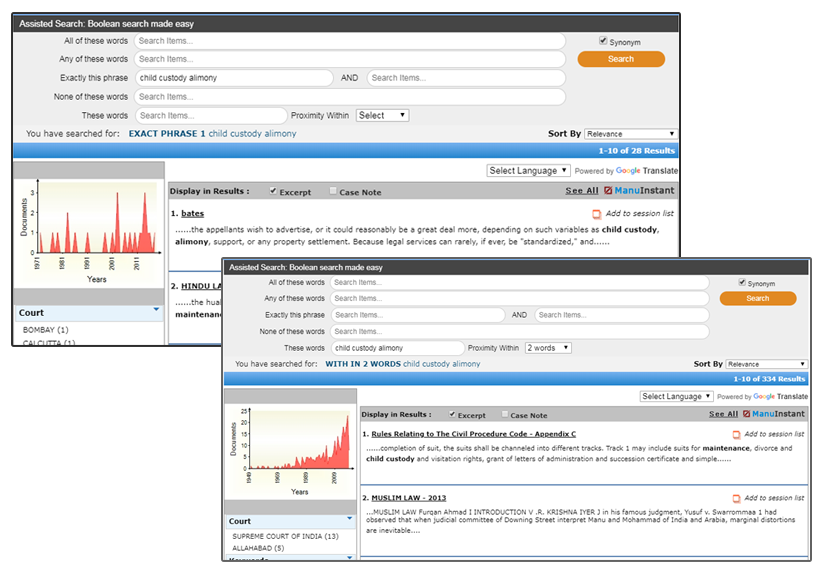
Task: Enable Case Note checkbox in 334 Results panel
Action: 503,415
